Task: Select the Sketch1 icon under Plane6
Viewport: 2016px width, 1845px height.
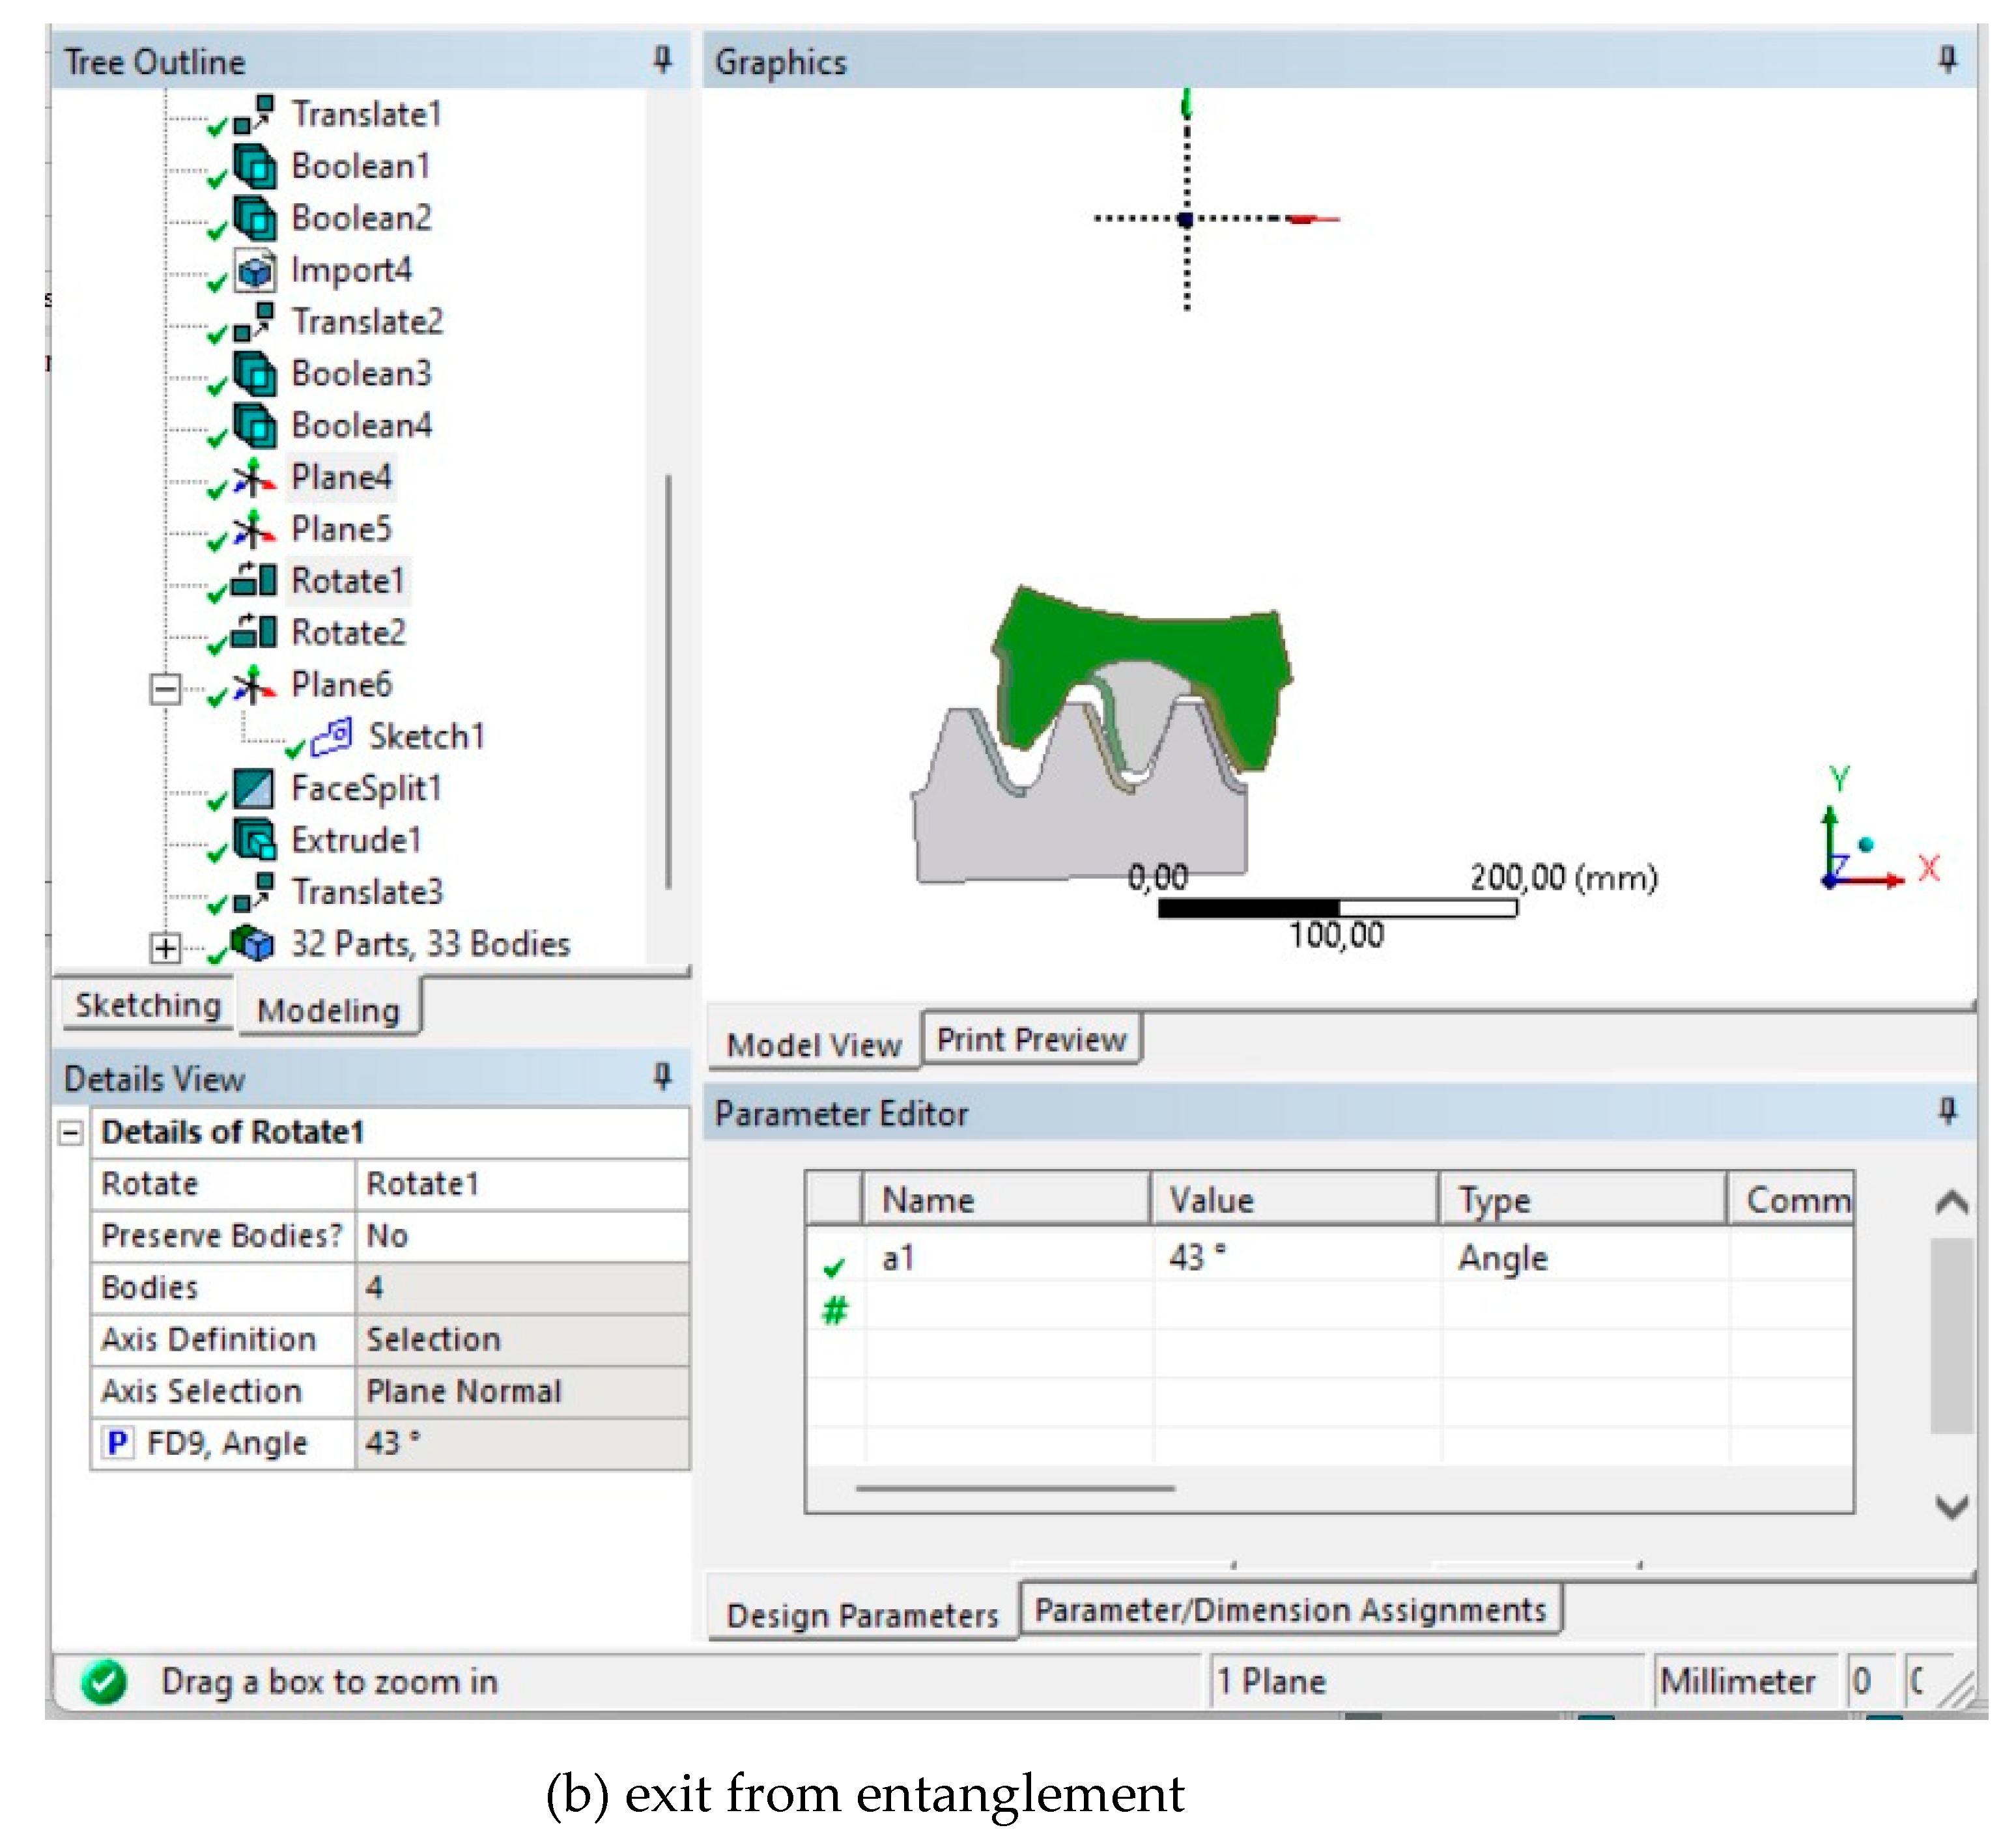Action: pyautogui.click(x=331, y=737)
